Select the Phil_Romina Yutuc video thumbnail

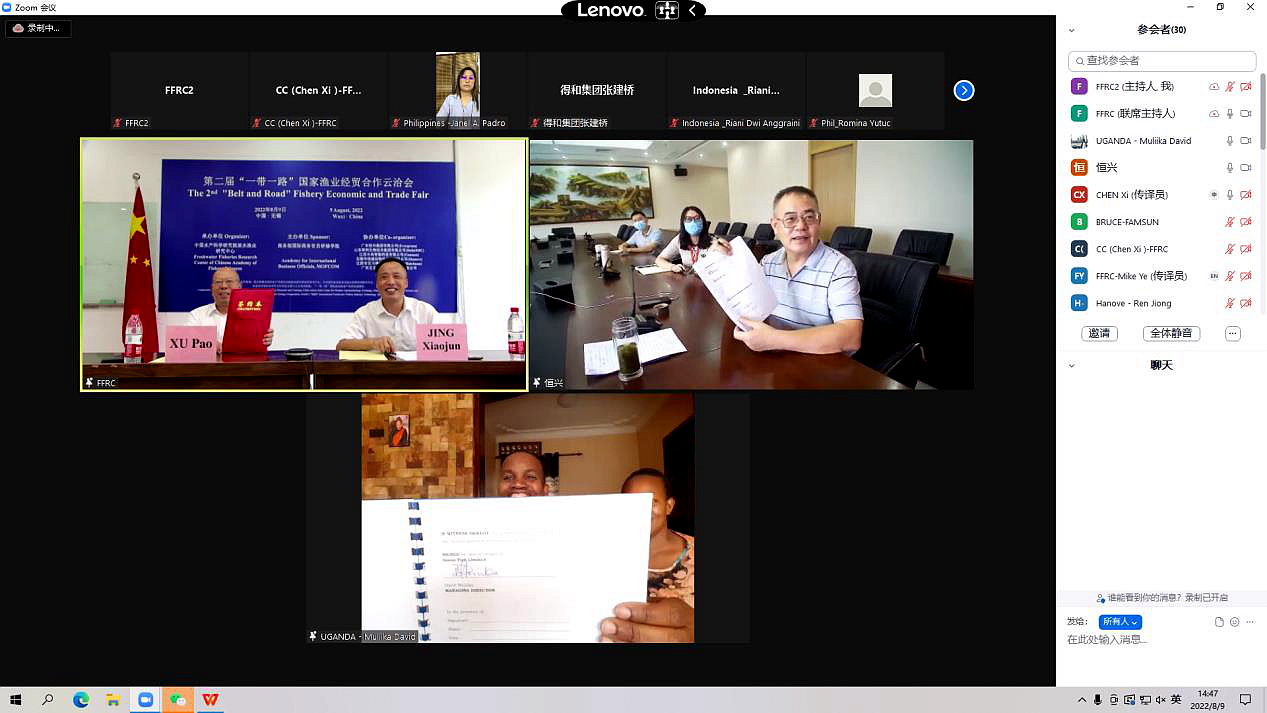coord(875,91)
